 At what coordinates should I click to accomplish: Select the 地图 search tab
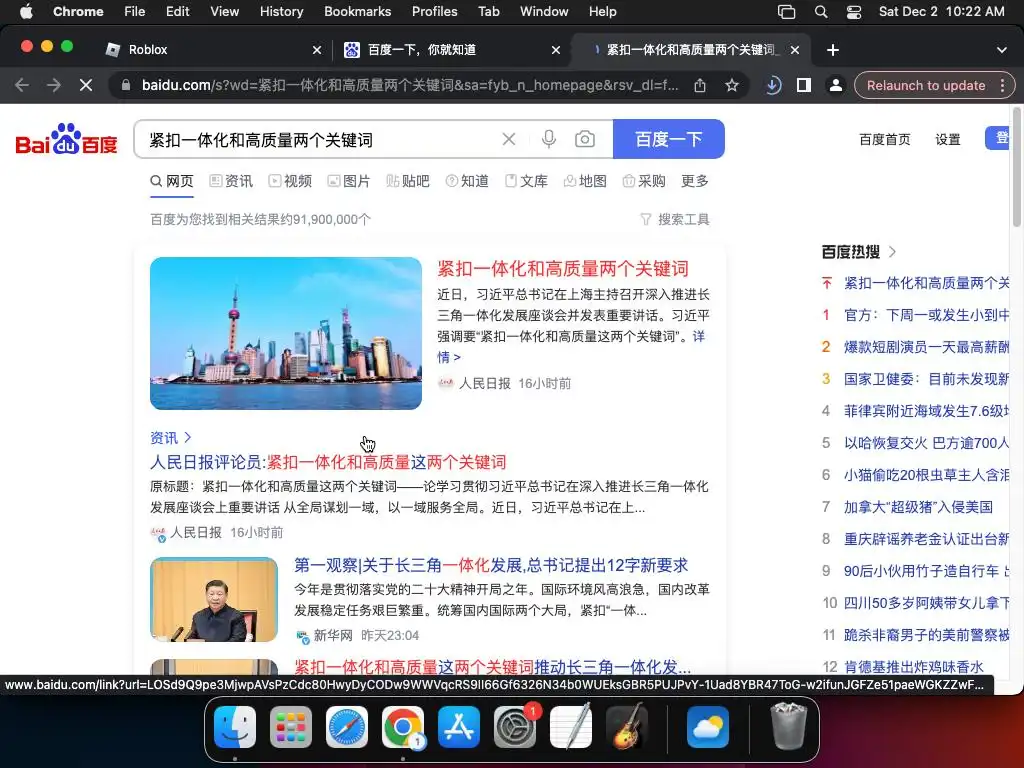coord(585,181)
